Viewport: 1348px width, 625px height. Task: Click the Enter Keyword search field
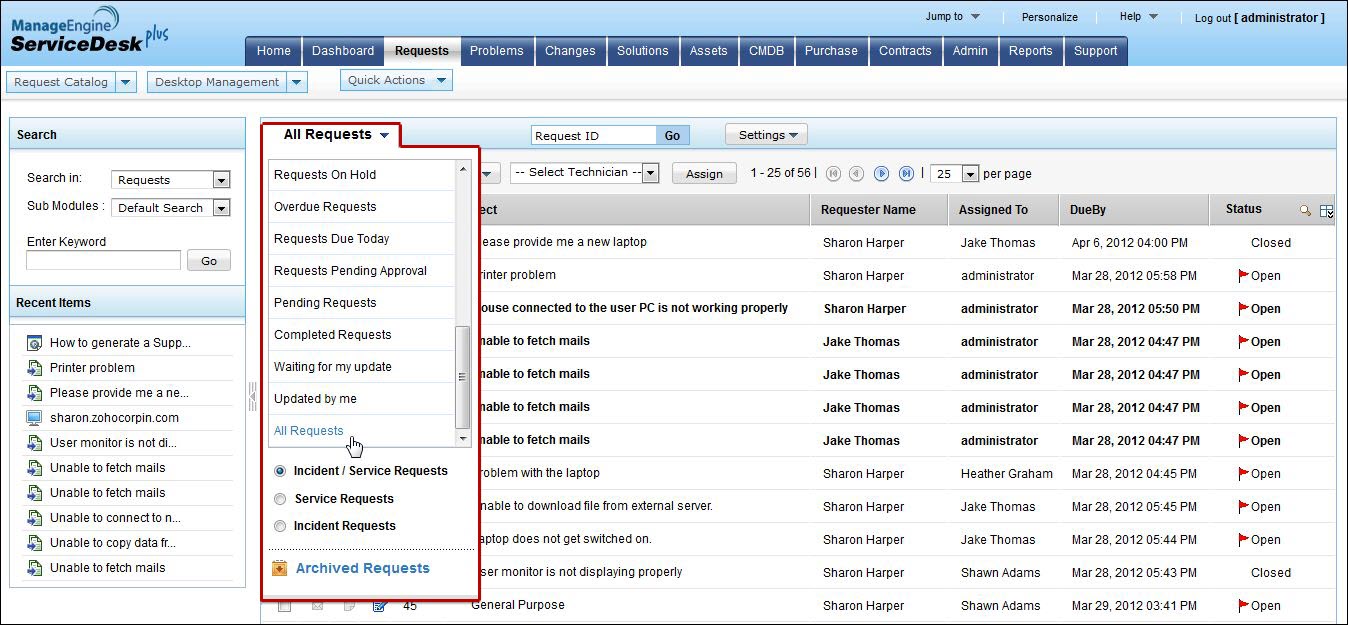103,261
